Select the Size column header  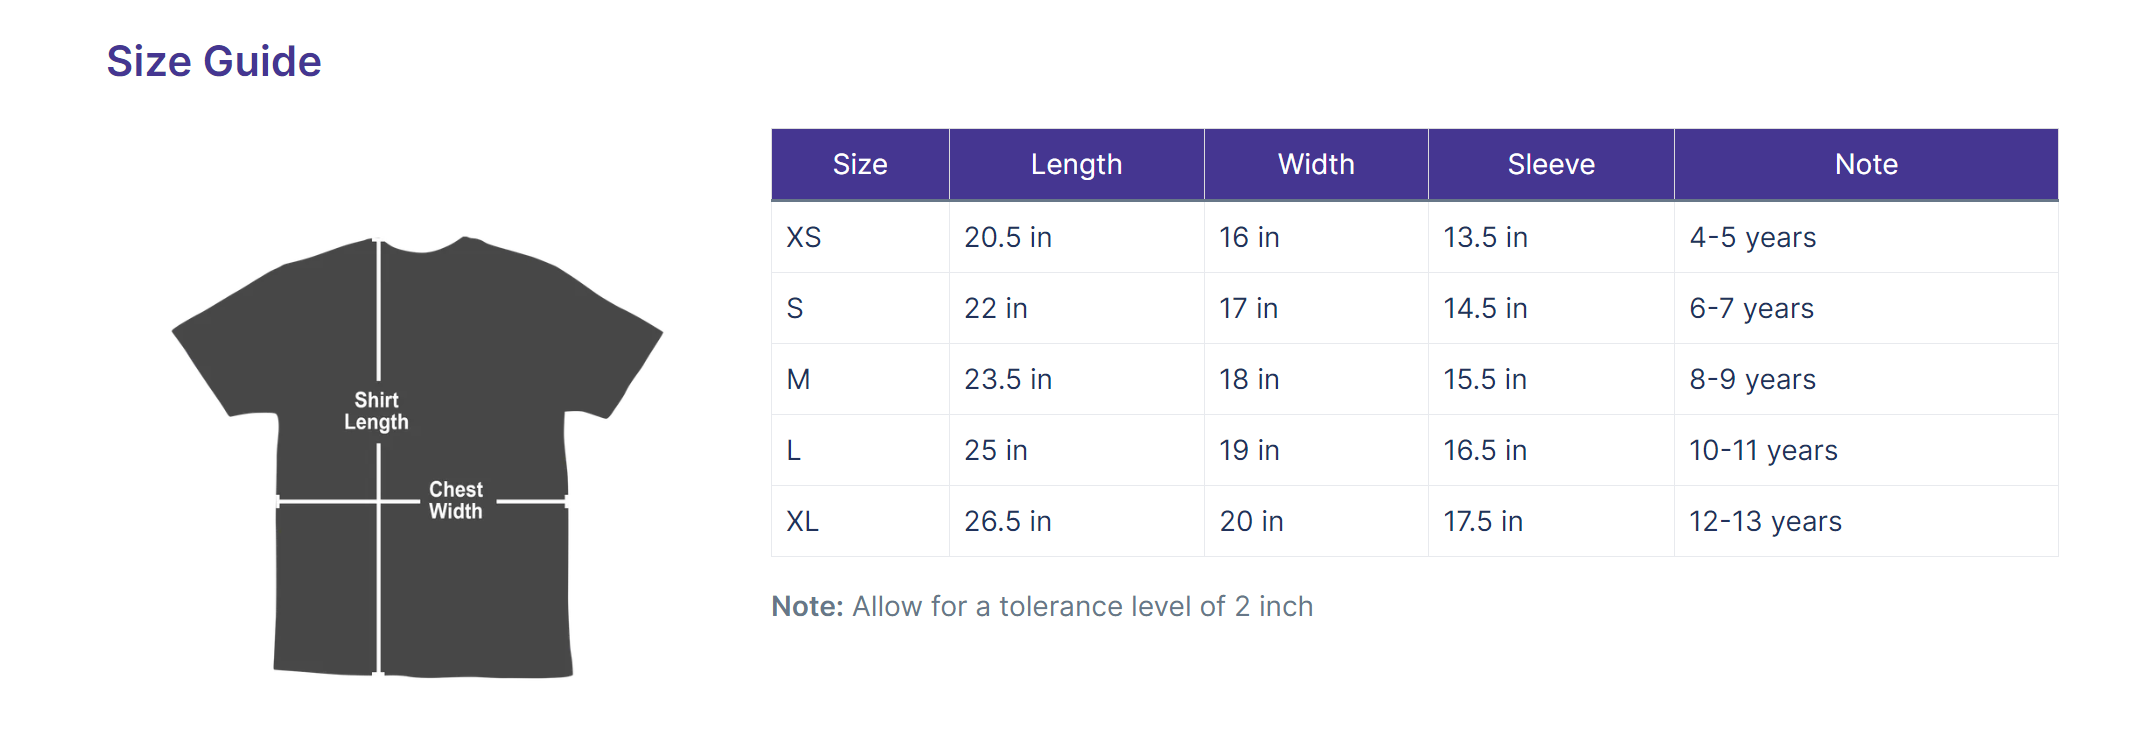[x=860, y=164]
